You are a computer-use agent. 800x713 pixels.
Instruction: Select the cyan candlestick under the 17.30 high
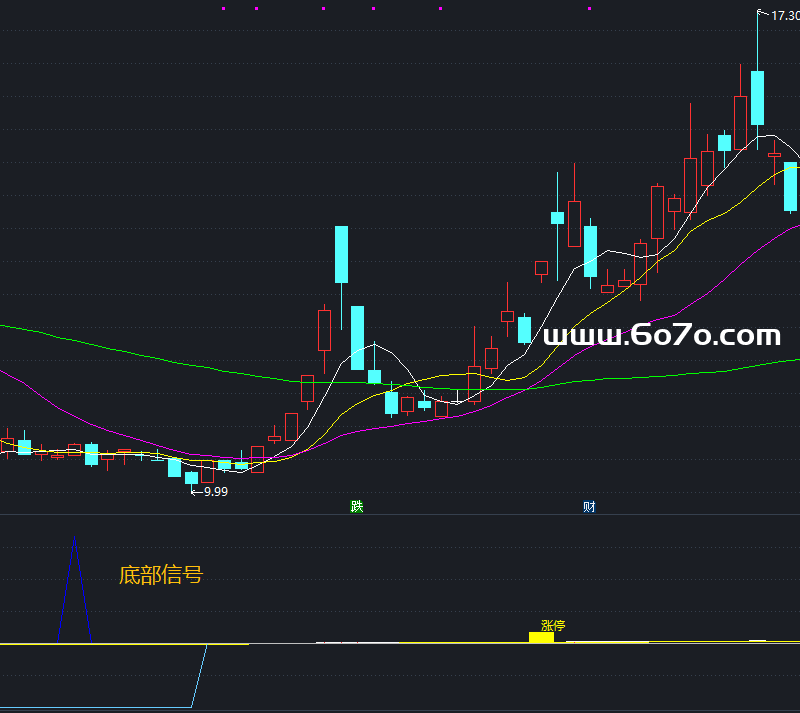point(757,97)
